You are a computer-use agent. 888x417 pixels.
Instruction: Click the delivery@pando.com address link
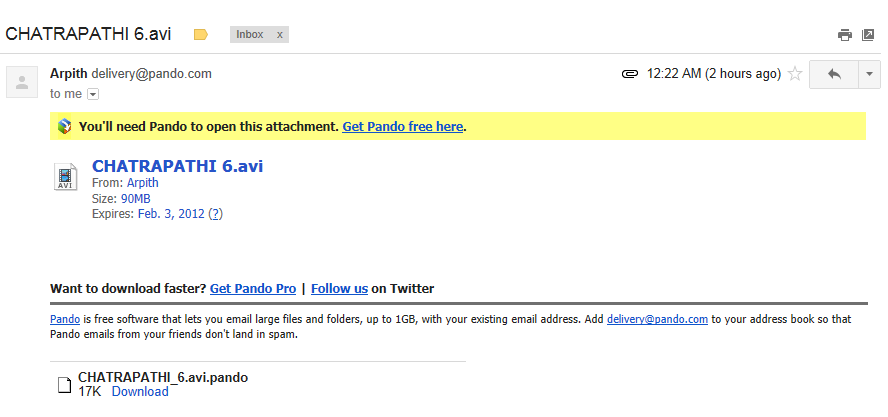[x=657, y=320]
